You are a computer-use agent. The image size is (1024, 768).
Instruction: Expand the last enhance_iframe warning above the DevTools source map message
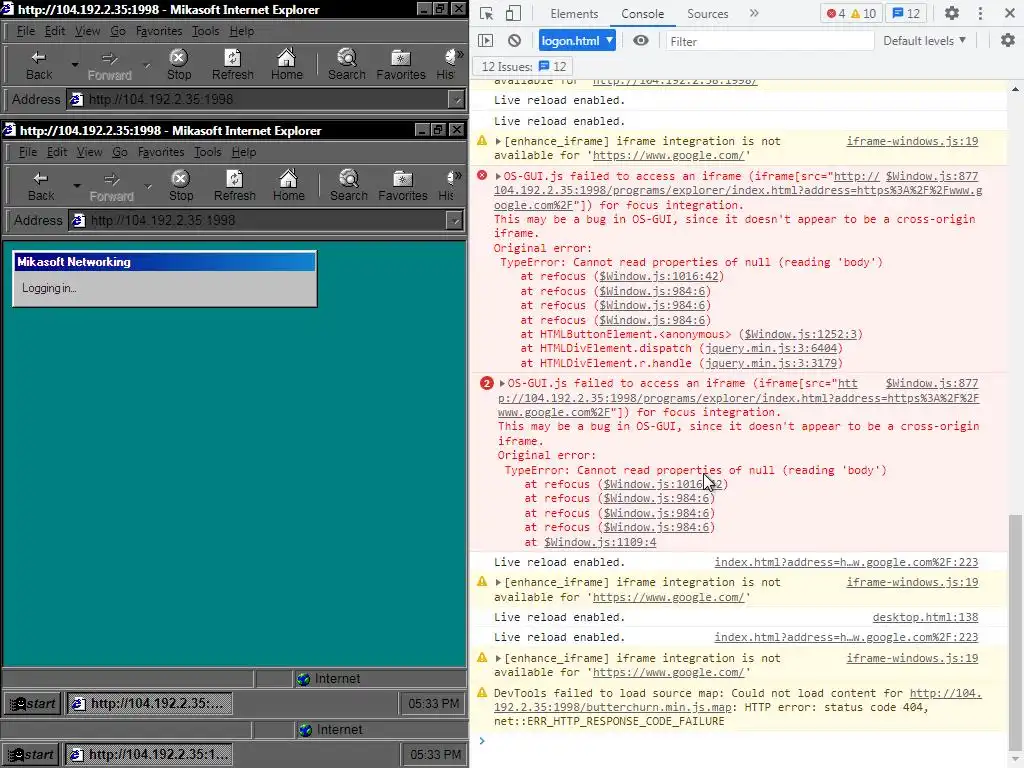498,658
